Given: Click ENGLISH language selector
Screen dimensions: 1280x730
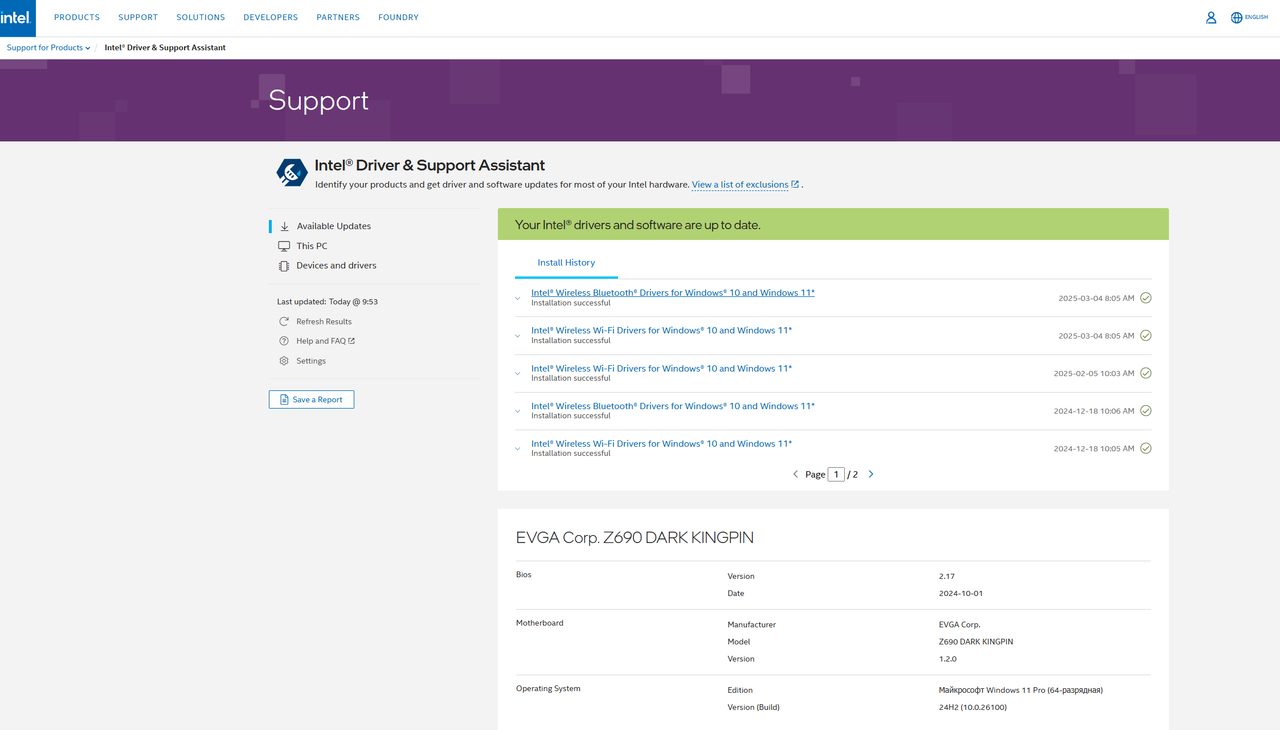Looking at the screenshot, I should tap(1256, 17).
